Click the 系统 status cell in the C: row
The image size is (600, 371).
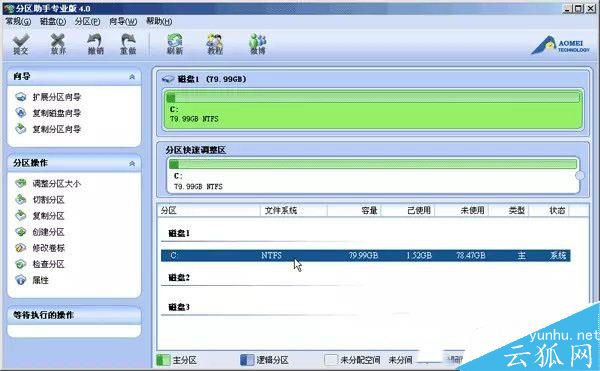tap(558, 255)
